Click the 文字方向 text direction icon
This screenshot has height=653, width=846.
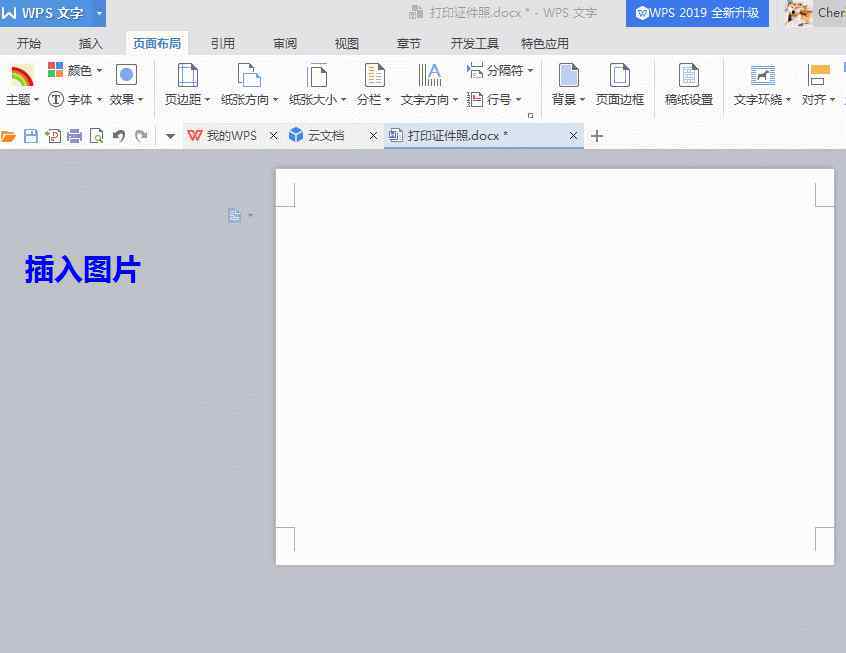429,75
